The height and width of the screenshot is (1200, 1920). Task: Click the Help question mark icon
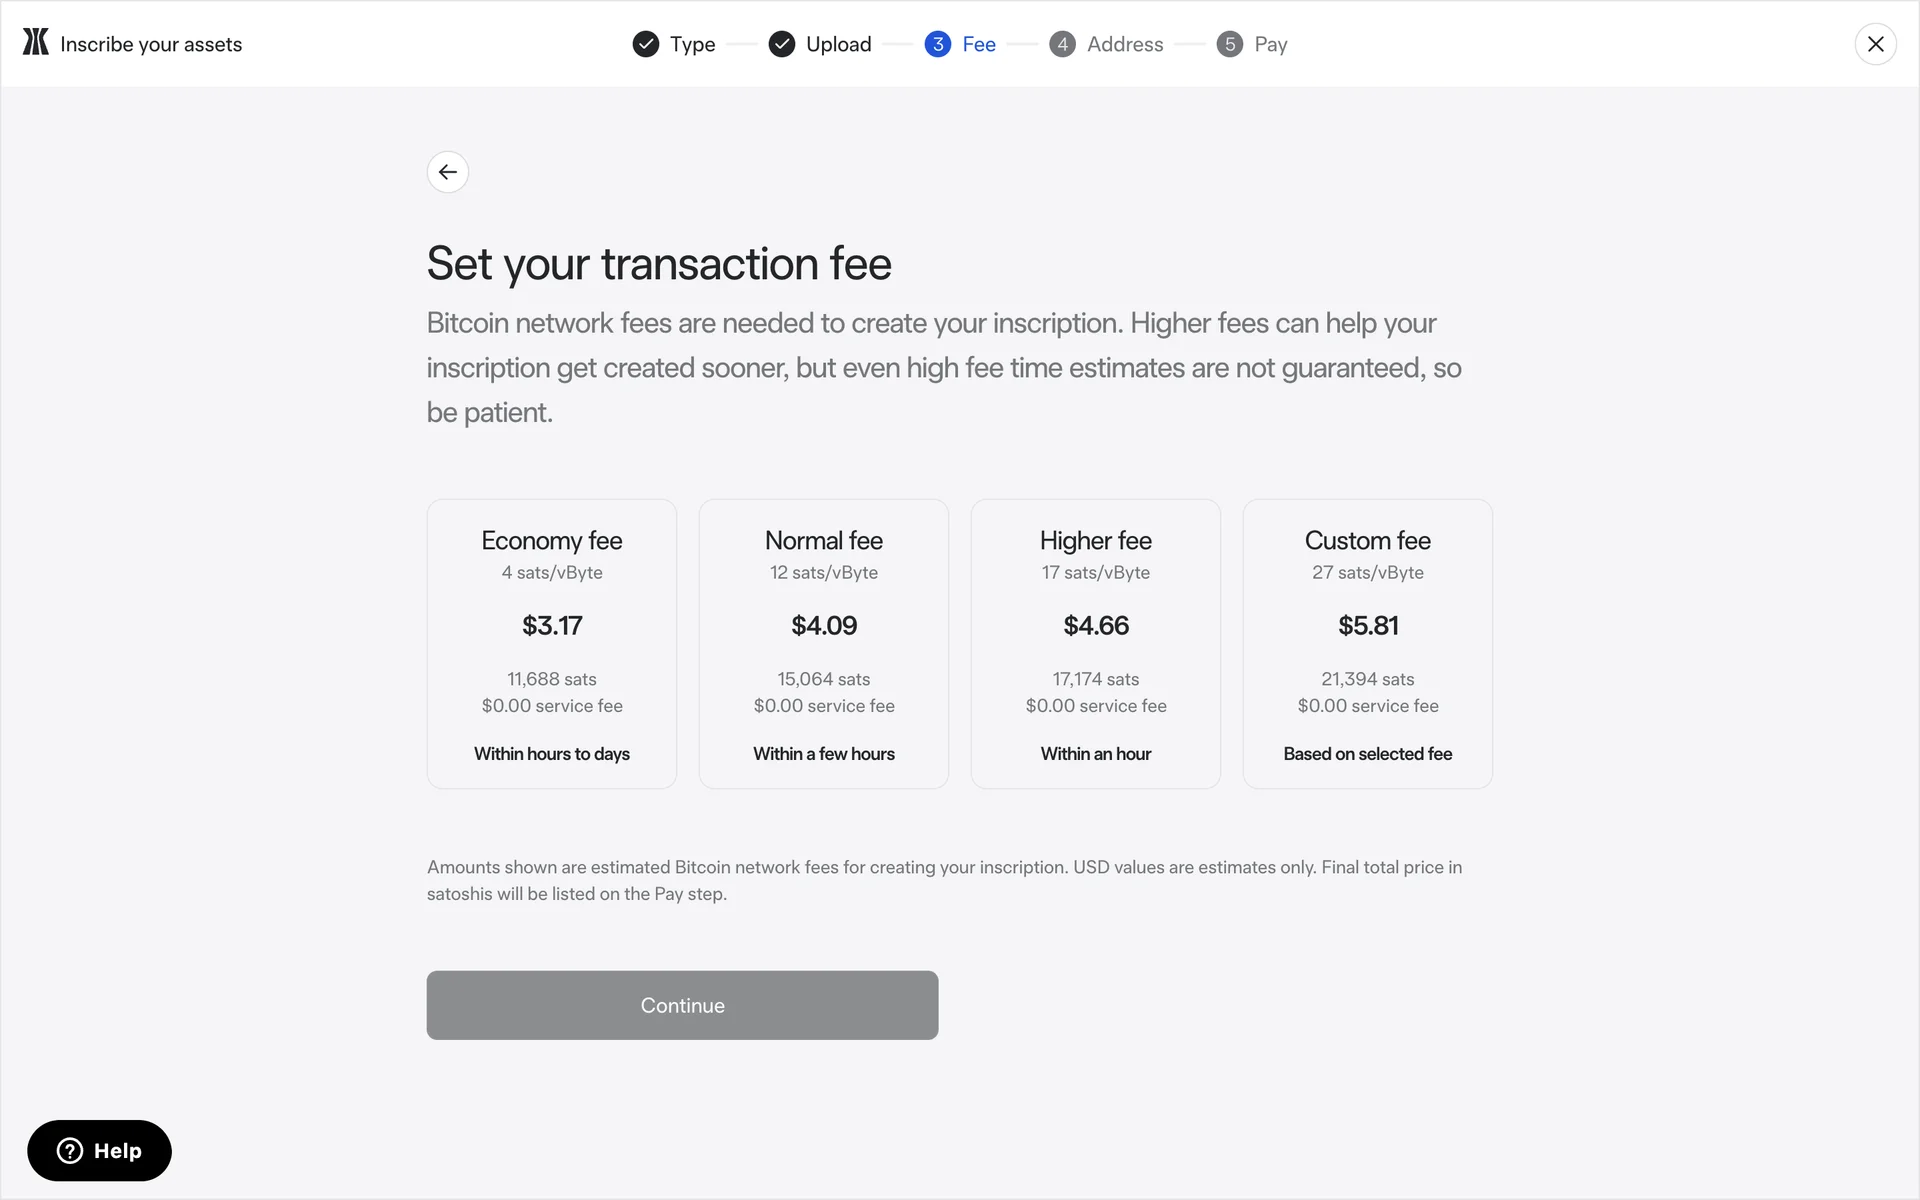(x=70, y=1151)
